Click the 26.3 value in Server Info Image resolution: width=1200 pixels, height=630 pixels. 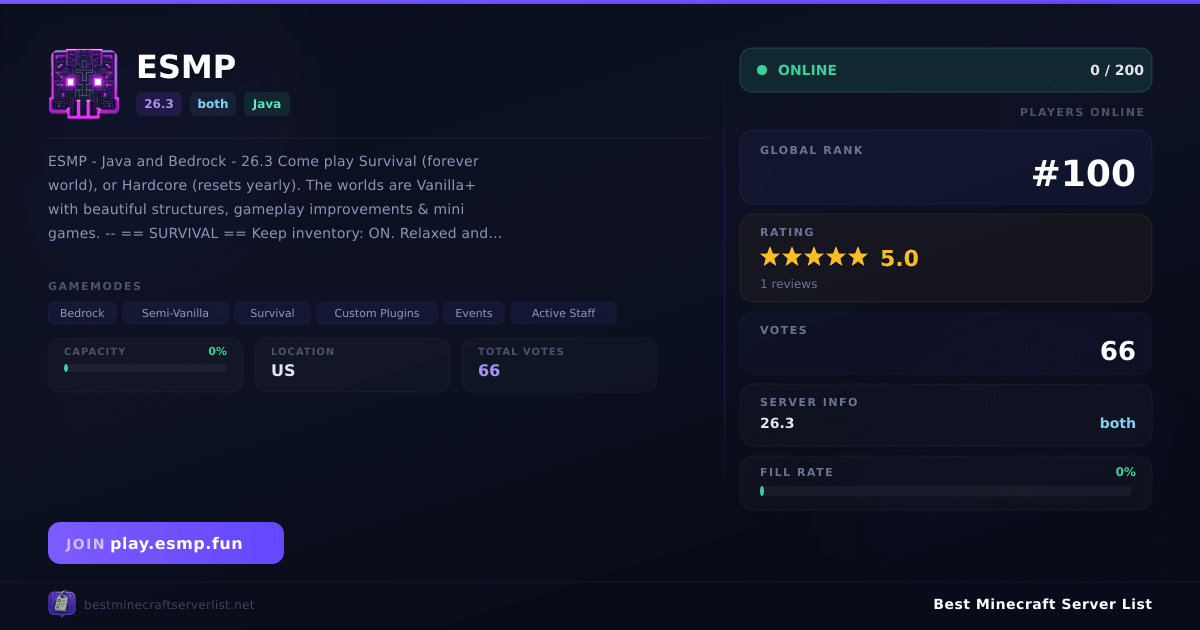pos(777,423)
